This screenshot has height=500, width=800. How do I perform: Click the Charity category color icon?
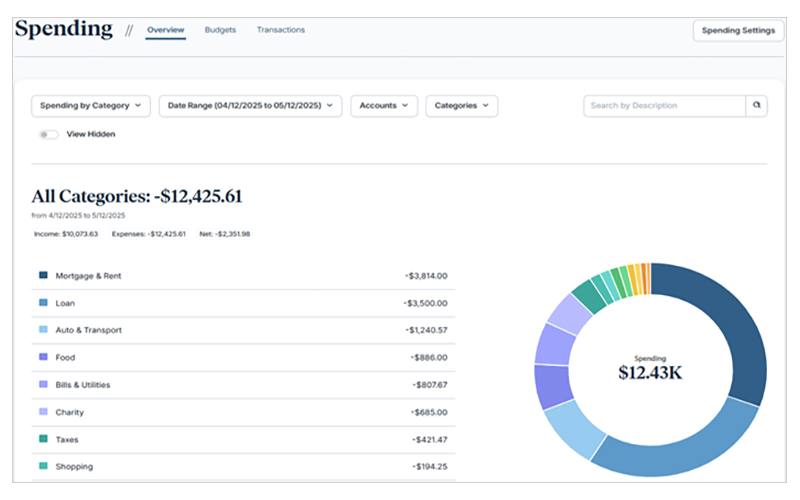coord(43,412)
